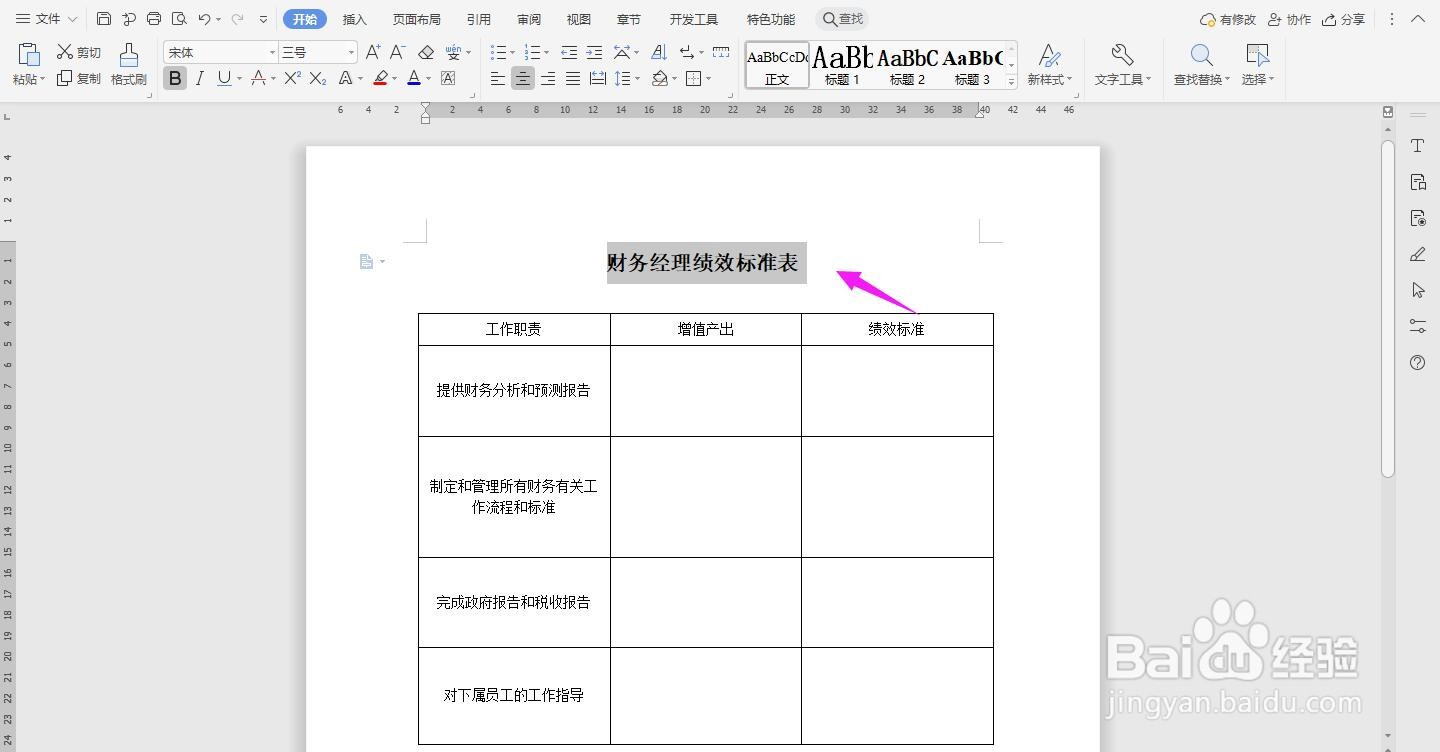The image size is (1440, 752).
Task: Click the Decrease Indent icon
Action: 569,52
